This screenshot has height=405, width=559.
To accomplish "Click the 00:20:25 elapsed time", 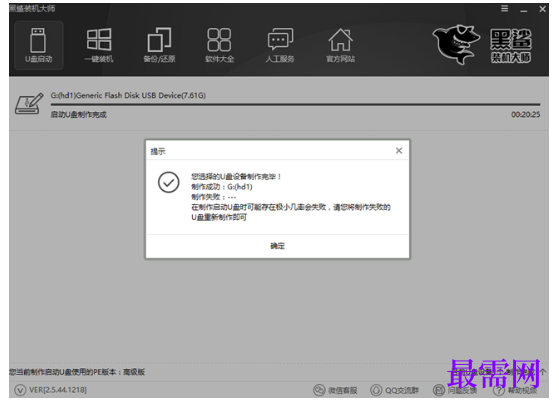I will (x=525, y=114).
